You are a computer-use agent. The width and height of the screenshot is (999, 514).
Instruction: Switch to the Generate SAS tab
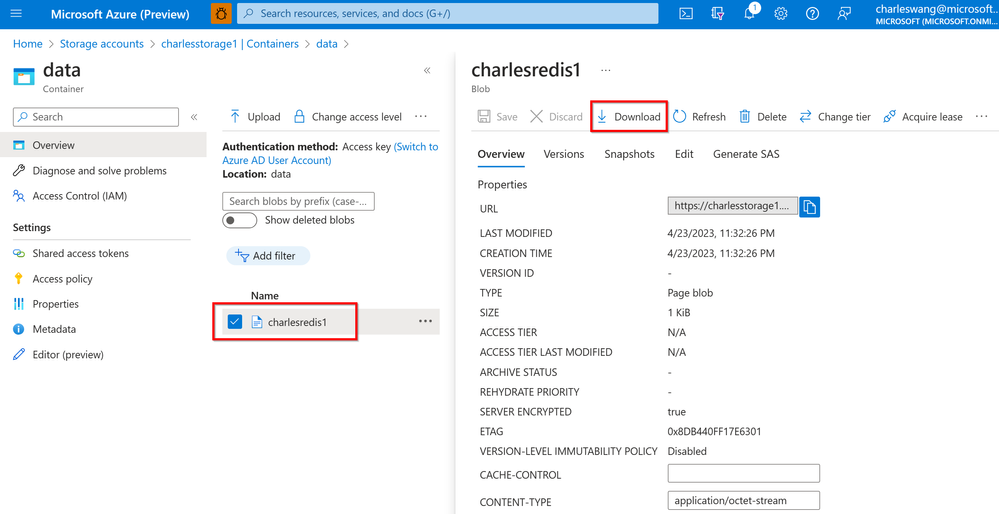tap(746, 154)
